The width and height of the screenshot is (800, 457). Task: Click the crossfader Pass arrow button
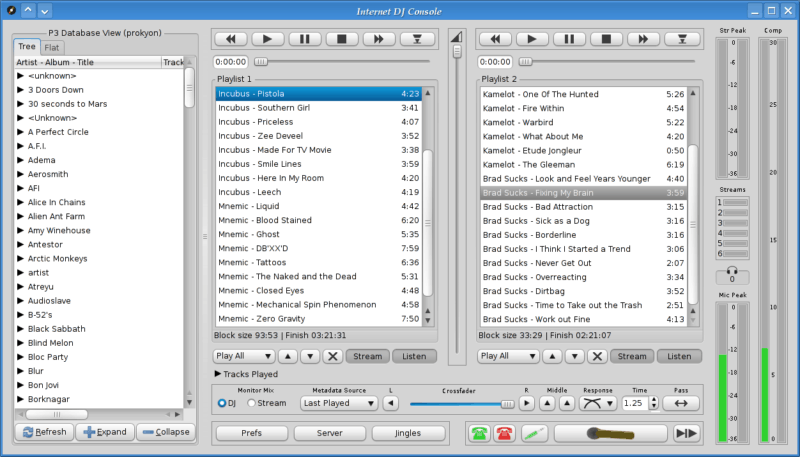pyautogui.click(x=681, y=403)
